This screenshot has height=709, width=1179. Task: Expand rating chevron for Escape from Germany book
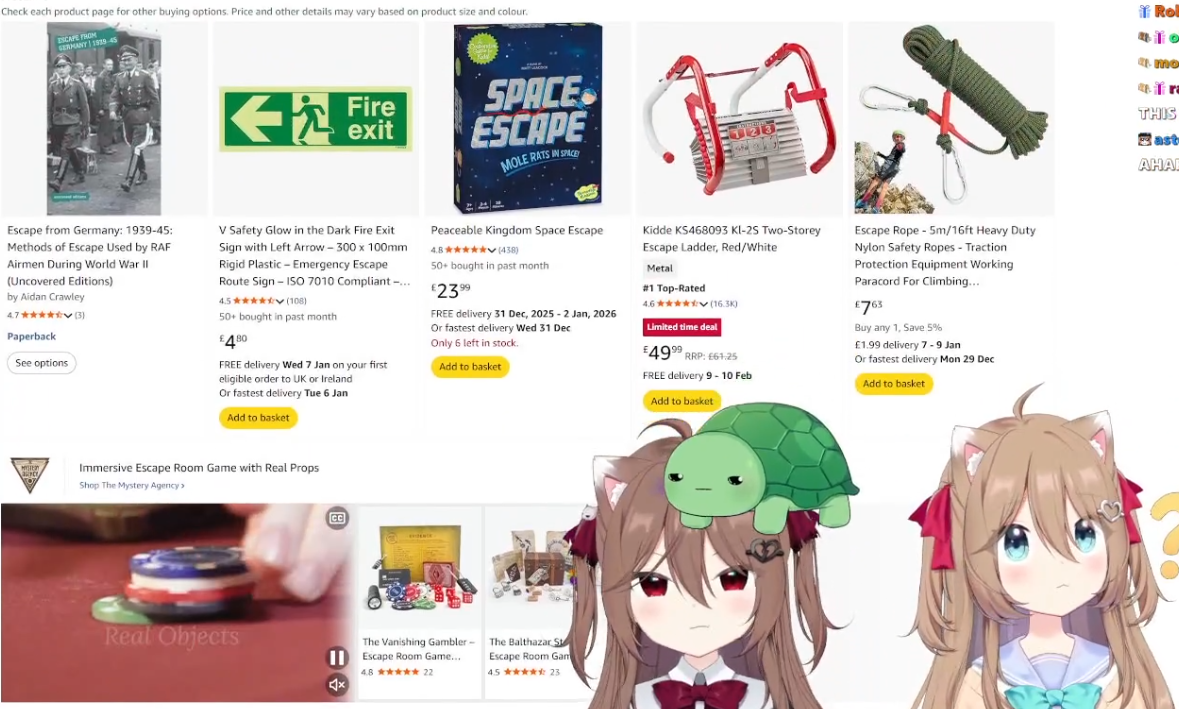pyautogui.click(x=68, y=315)
